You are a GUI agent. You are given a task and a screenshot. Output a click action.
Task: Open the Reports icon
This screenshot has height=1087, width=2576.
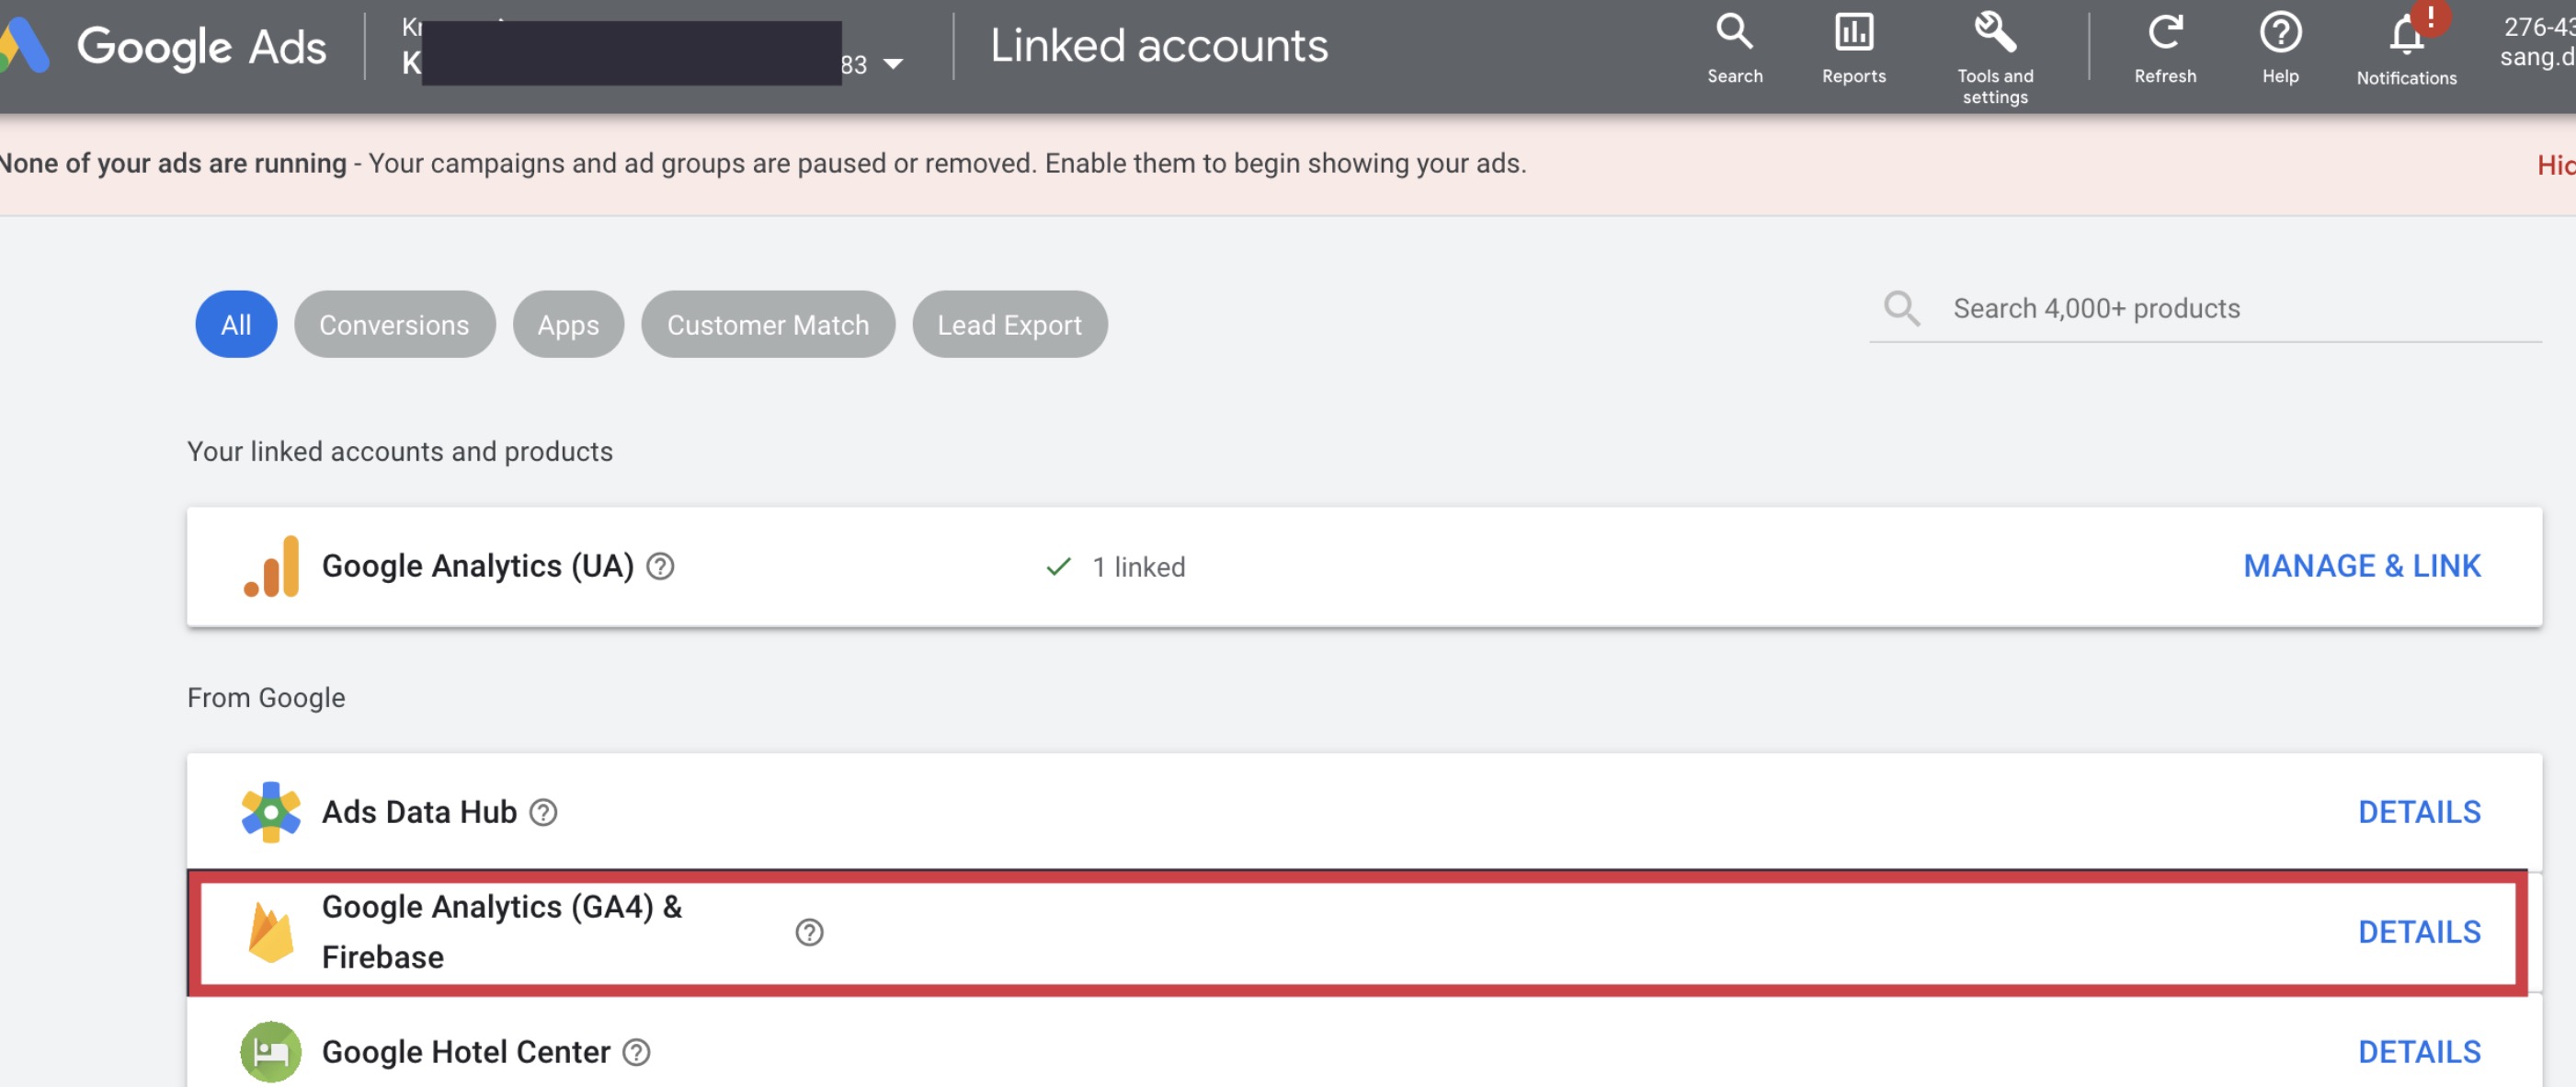click(1853, 33)
